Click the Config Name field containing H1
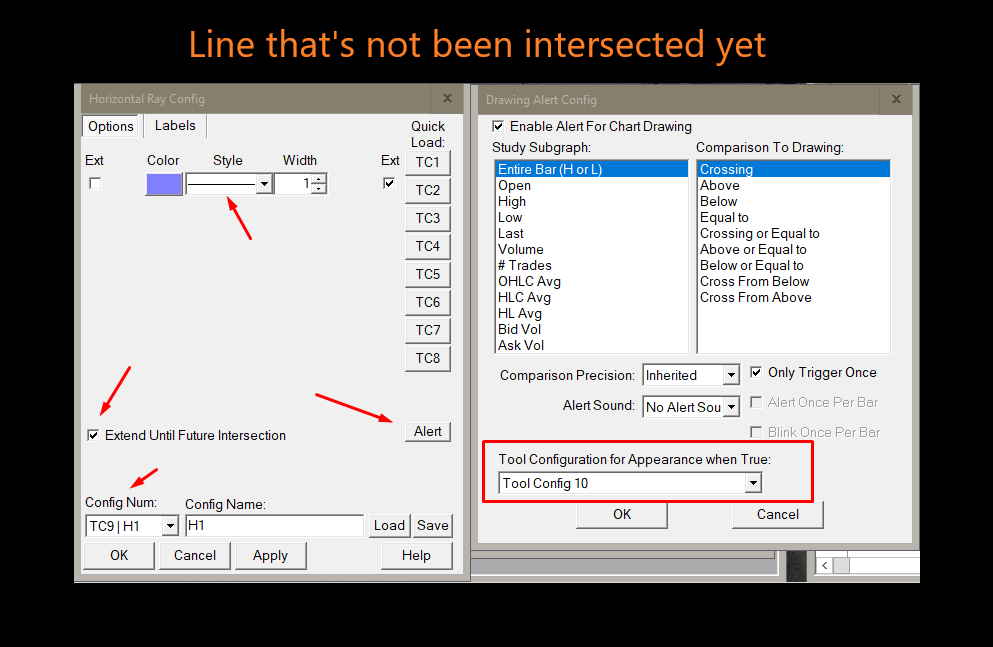 pos(274,525)
